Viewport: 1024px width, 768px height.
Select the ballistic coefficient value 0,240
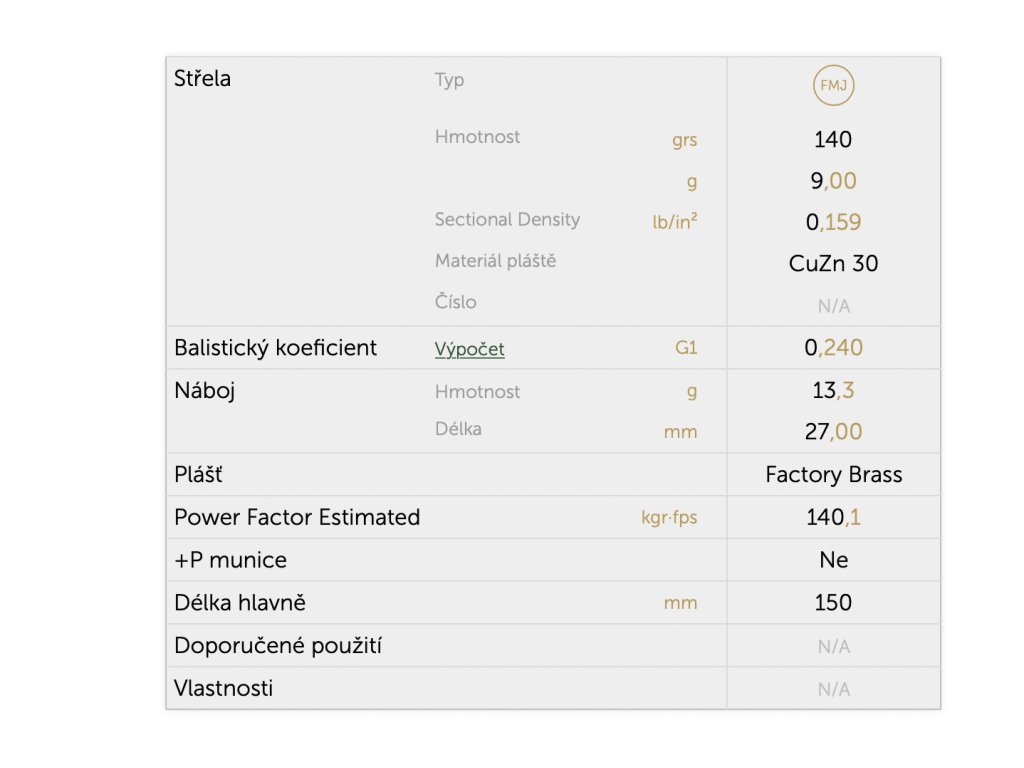click(833, 347)
